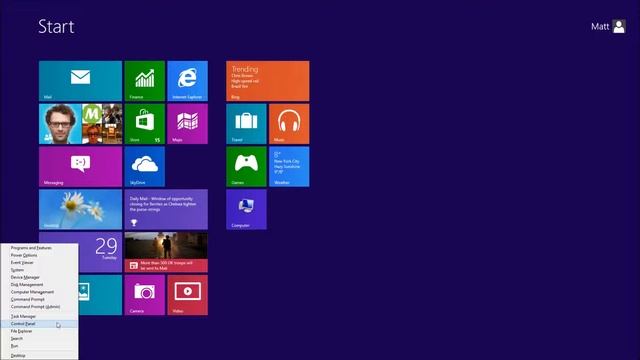Screen dimensions: 640x360
Task: Open File Explorer from the menu
Action: coord(39,331)
